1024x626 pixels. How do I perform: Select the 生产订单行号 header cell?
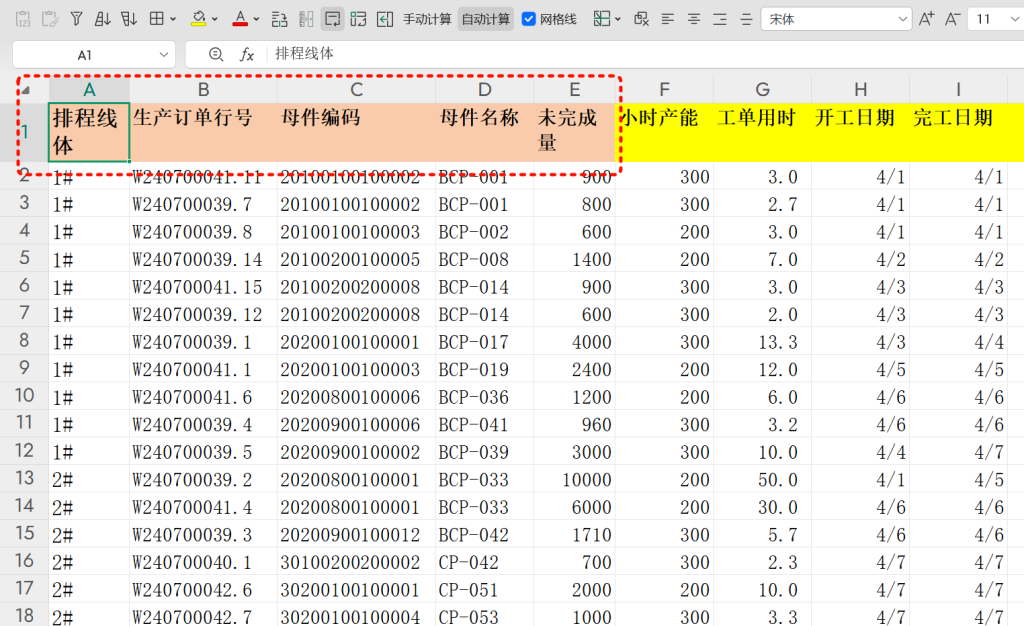tap(203, 132)
